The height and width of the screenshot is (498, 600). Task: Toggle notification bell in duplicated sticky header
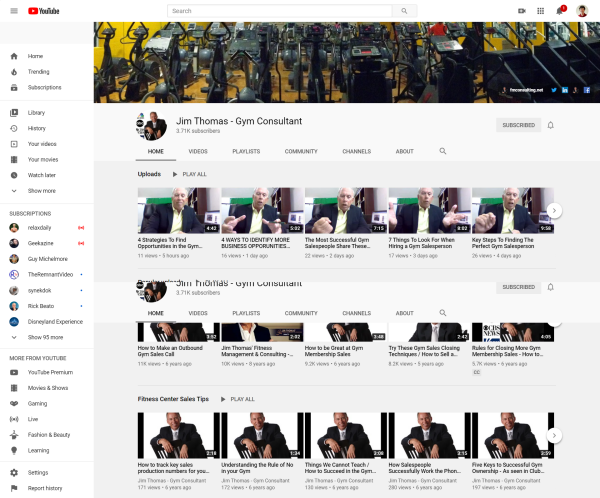point(550,287)
